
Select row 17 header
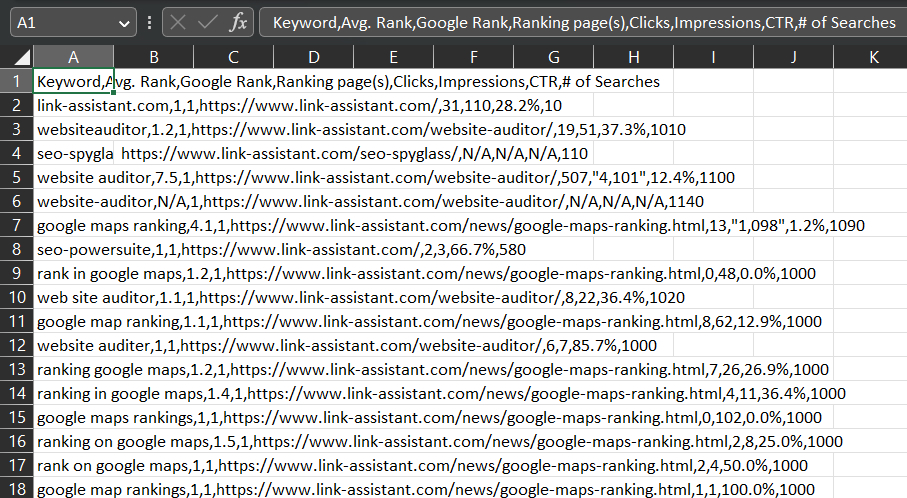[16, 465]
